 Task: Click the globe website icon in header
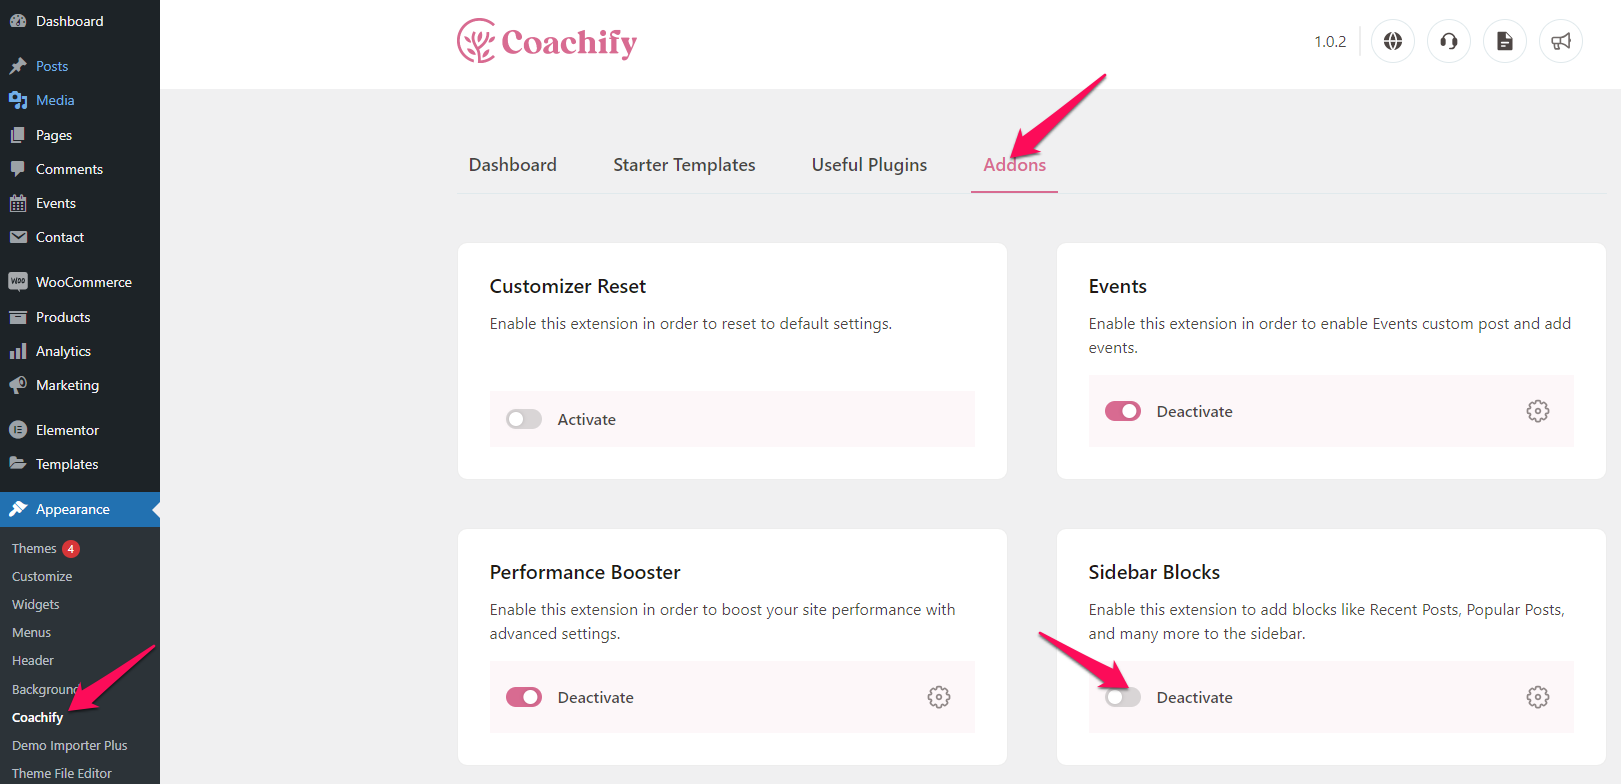pyautogui.click(x=1392, y=41)
